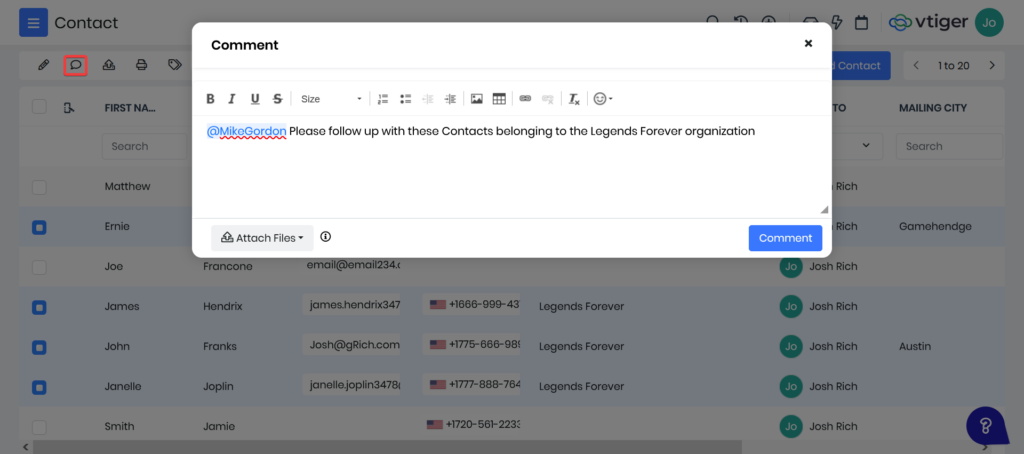
Task: Apply underline formatting to comment text
Action: 255,99
